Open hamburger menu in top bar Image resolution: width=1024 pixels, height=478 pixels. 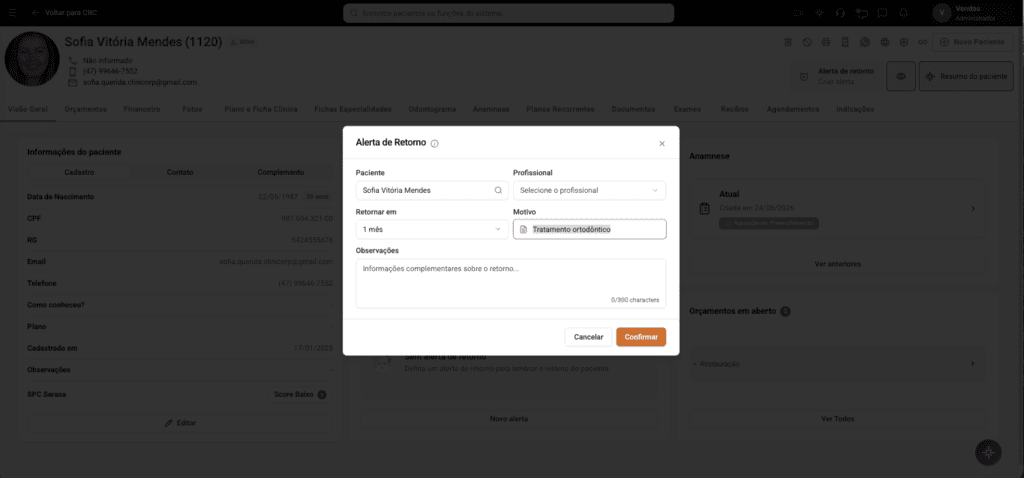pyautogui.click(x=13, y=12)
